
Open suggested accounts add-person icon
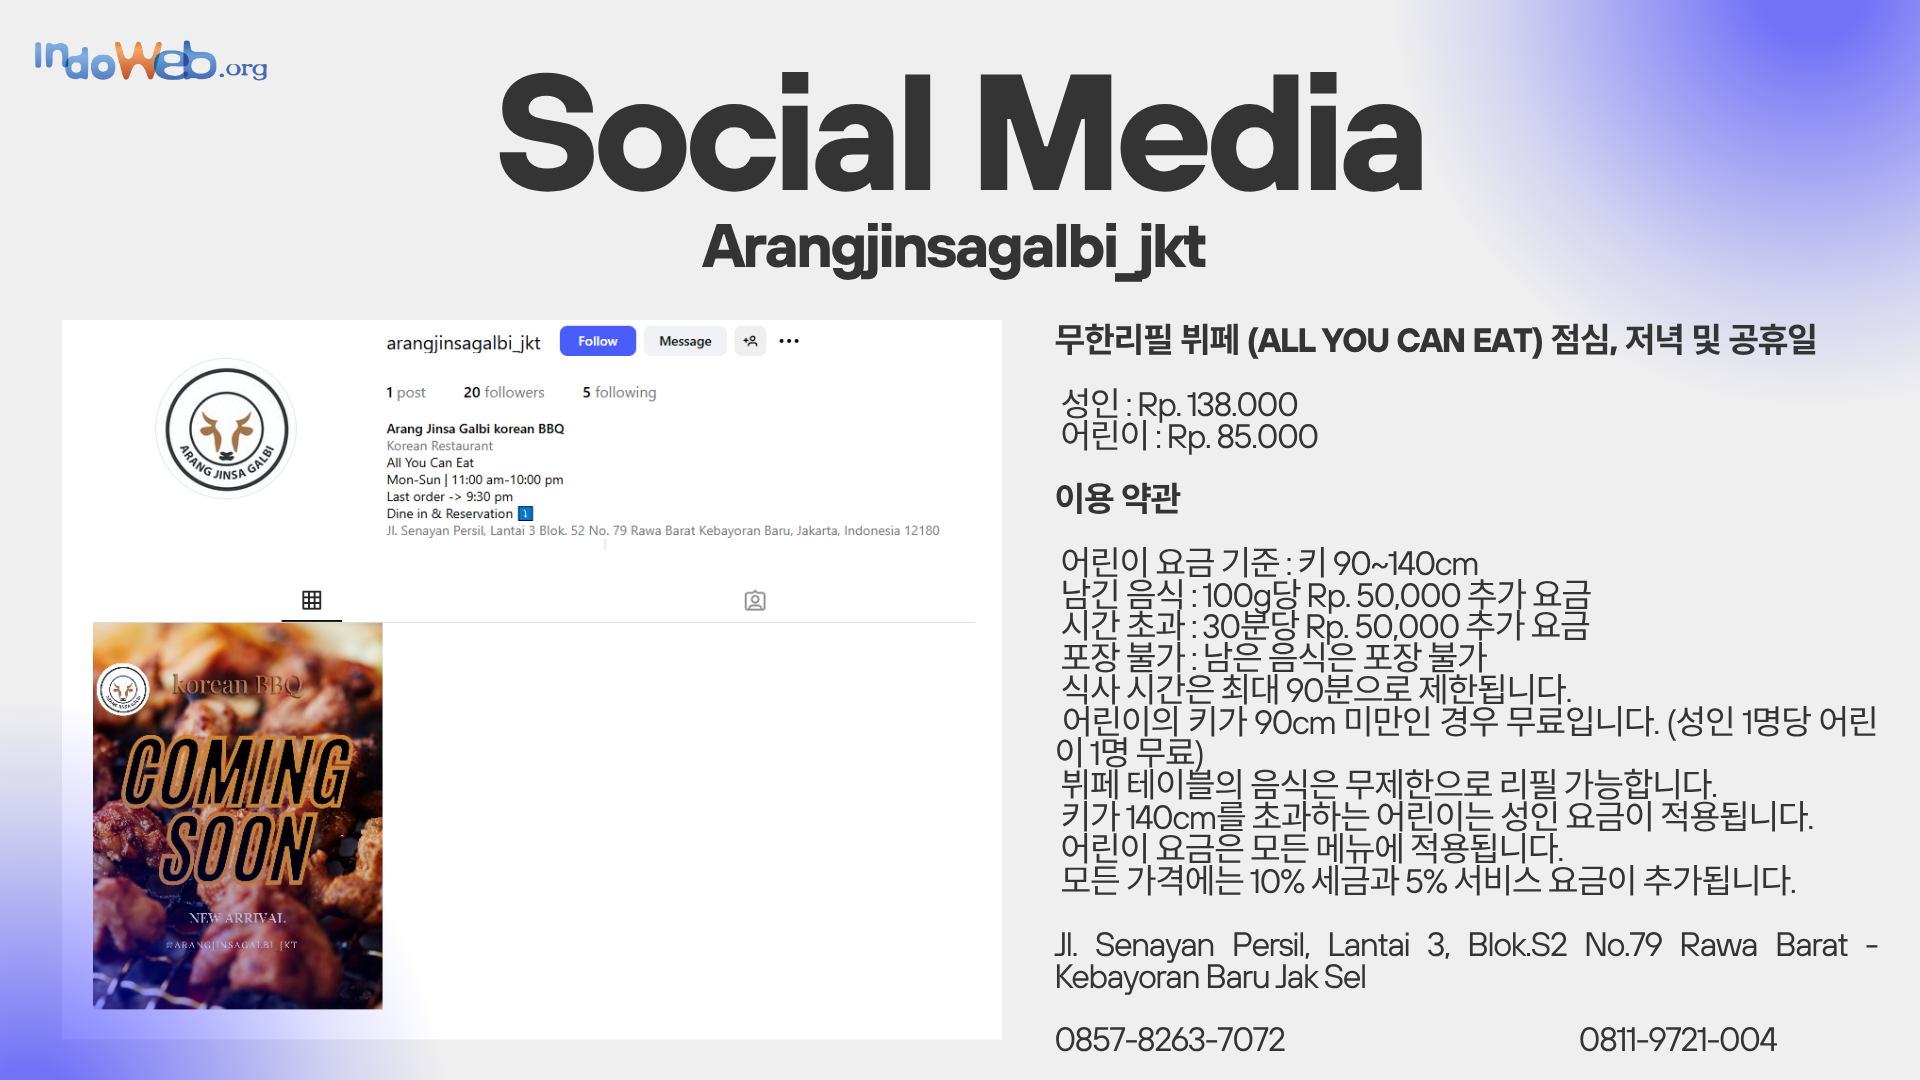point(750,341)
